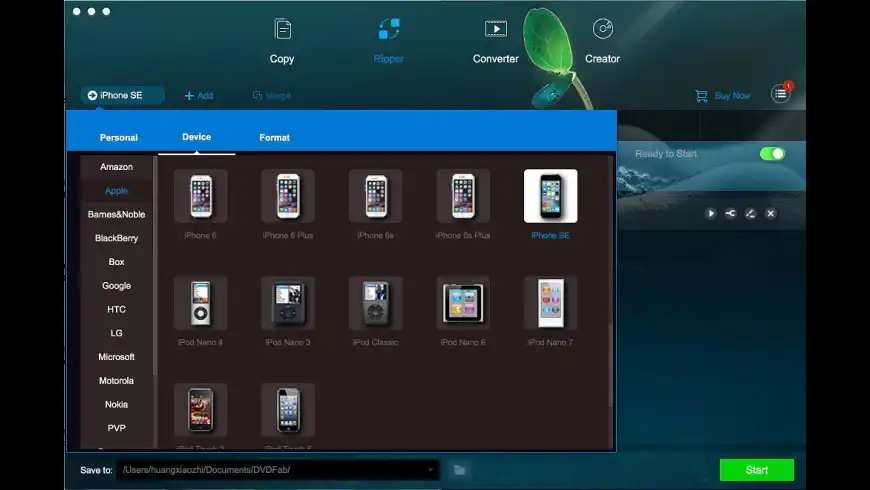Open the Creator module
This screenshot has width=870, height=490.
[x=602, y=41]
